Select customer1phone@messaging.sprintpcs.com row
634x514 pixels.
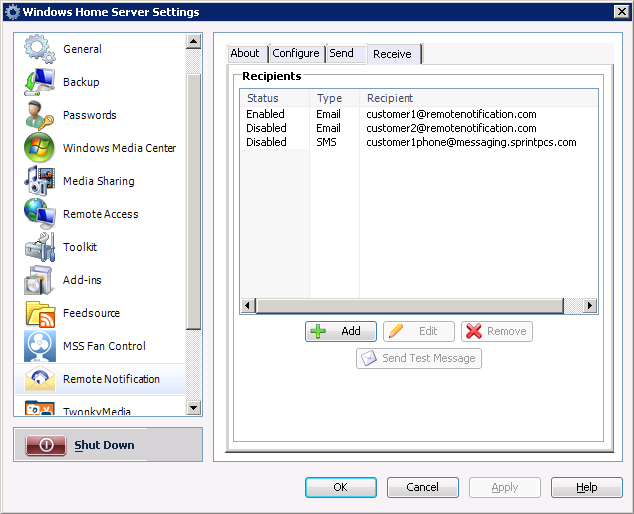pos(419,142)
